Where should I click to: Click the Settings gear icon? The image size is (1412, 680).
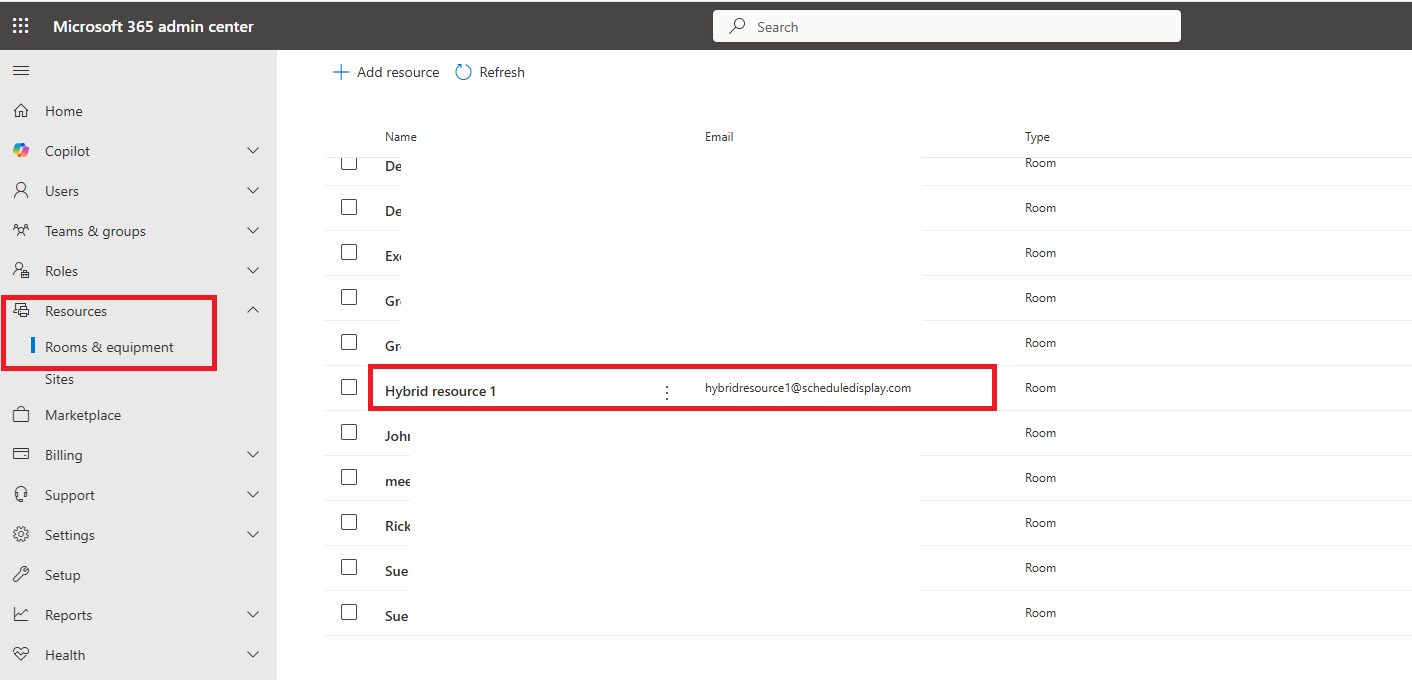(x=21, y=535)
